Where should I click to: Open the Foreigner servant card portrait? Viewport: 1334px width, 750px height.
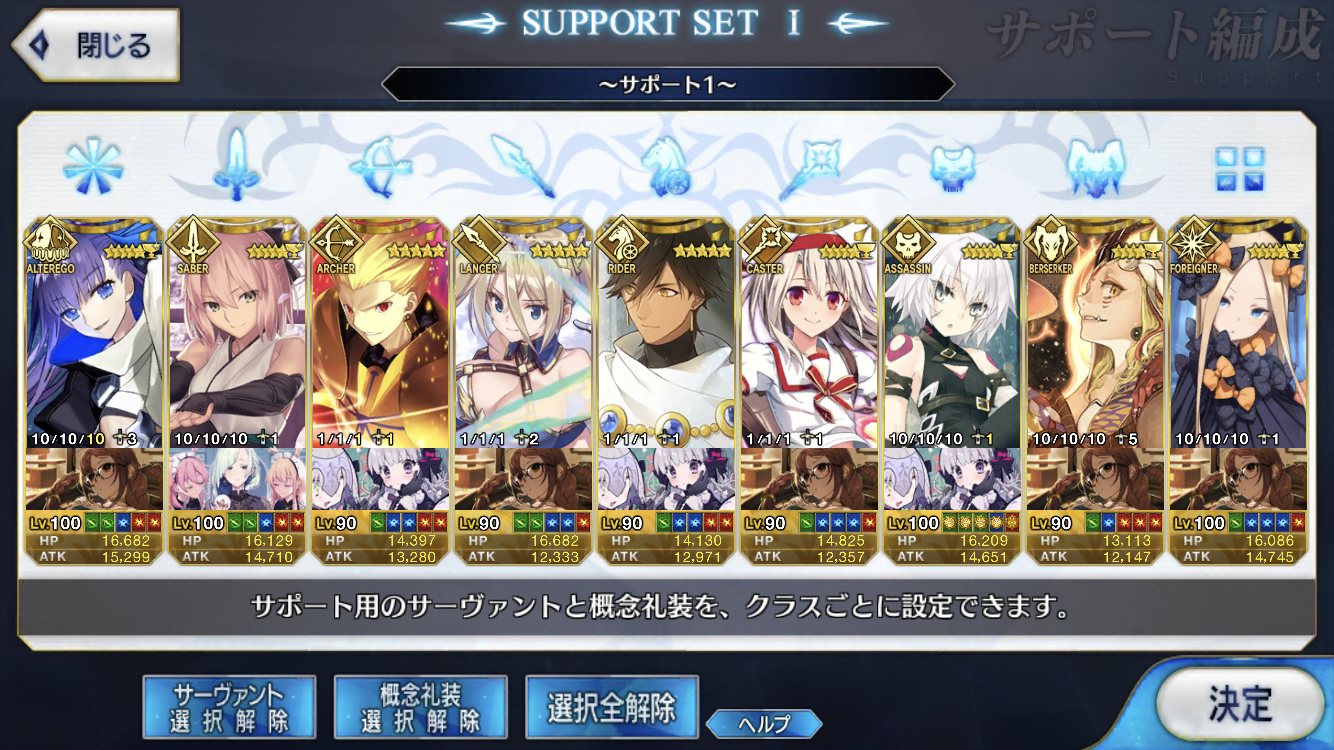(x=1238, y=333)
